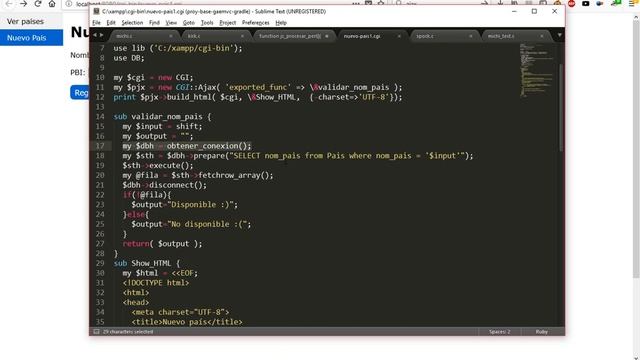Click the browser back arrow
This screenshot has height=360, width=640.
(x=9, y=4)
